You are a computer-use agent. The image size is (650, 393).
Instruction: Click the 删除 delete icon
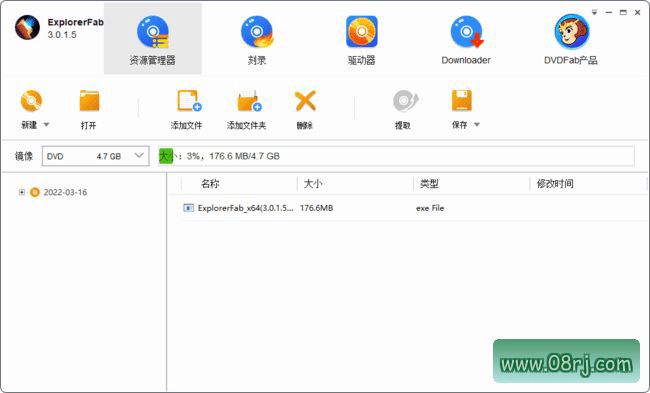pos(305,101)
